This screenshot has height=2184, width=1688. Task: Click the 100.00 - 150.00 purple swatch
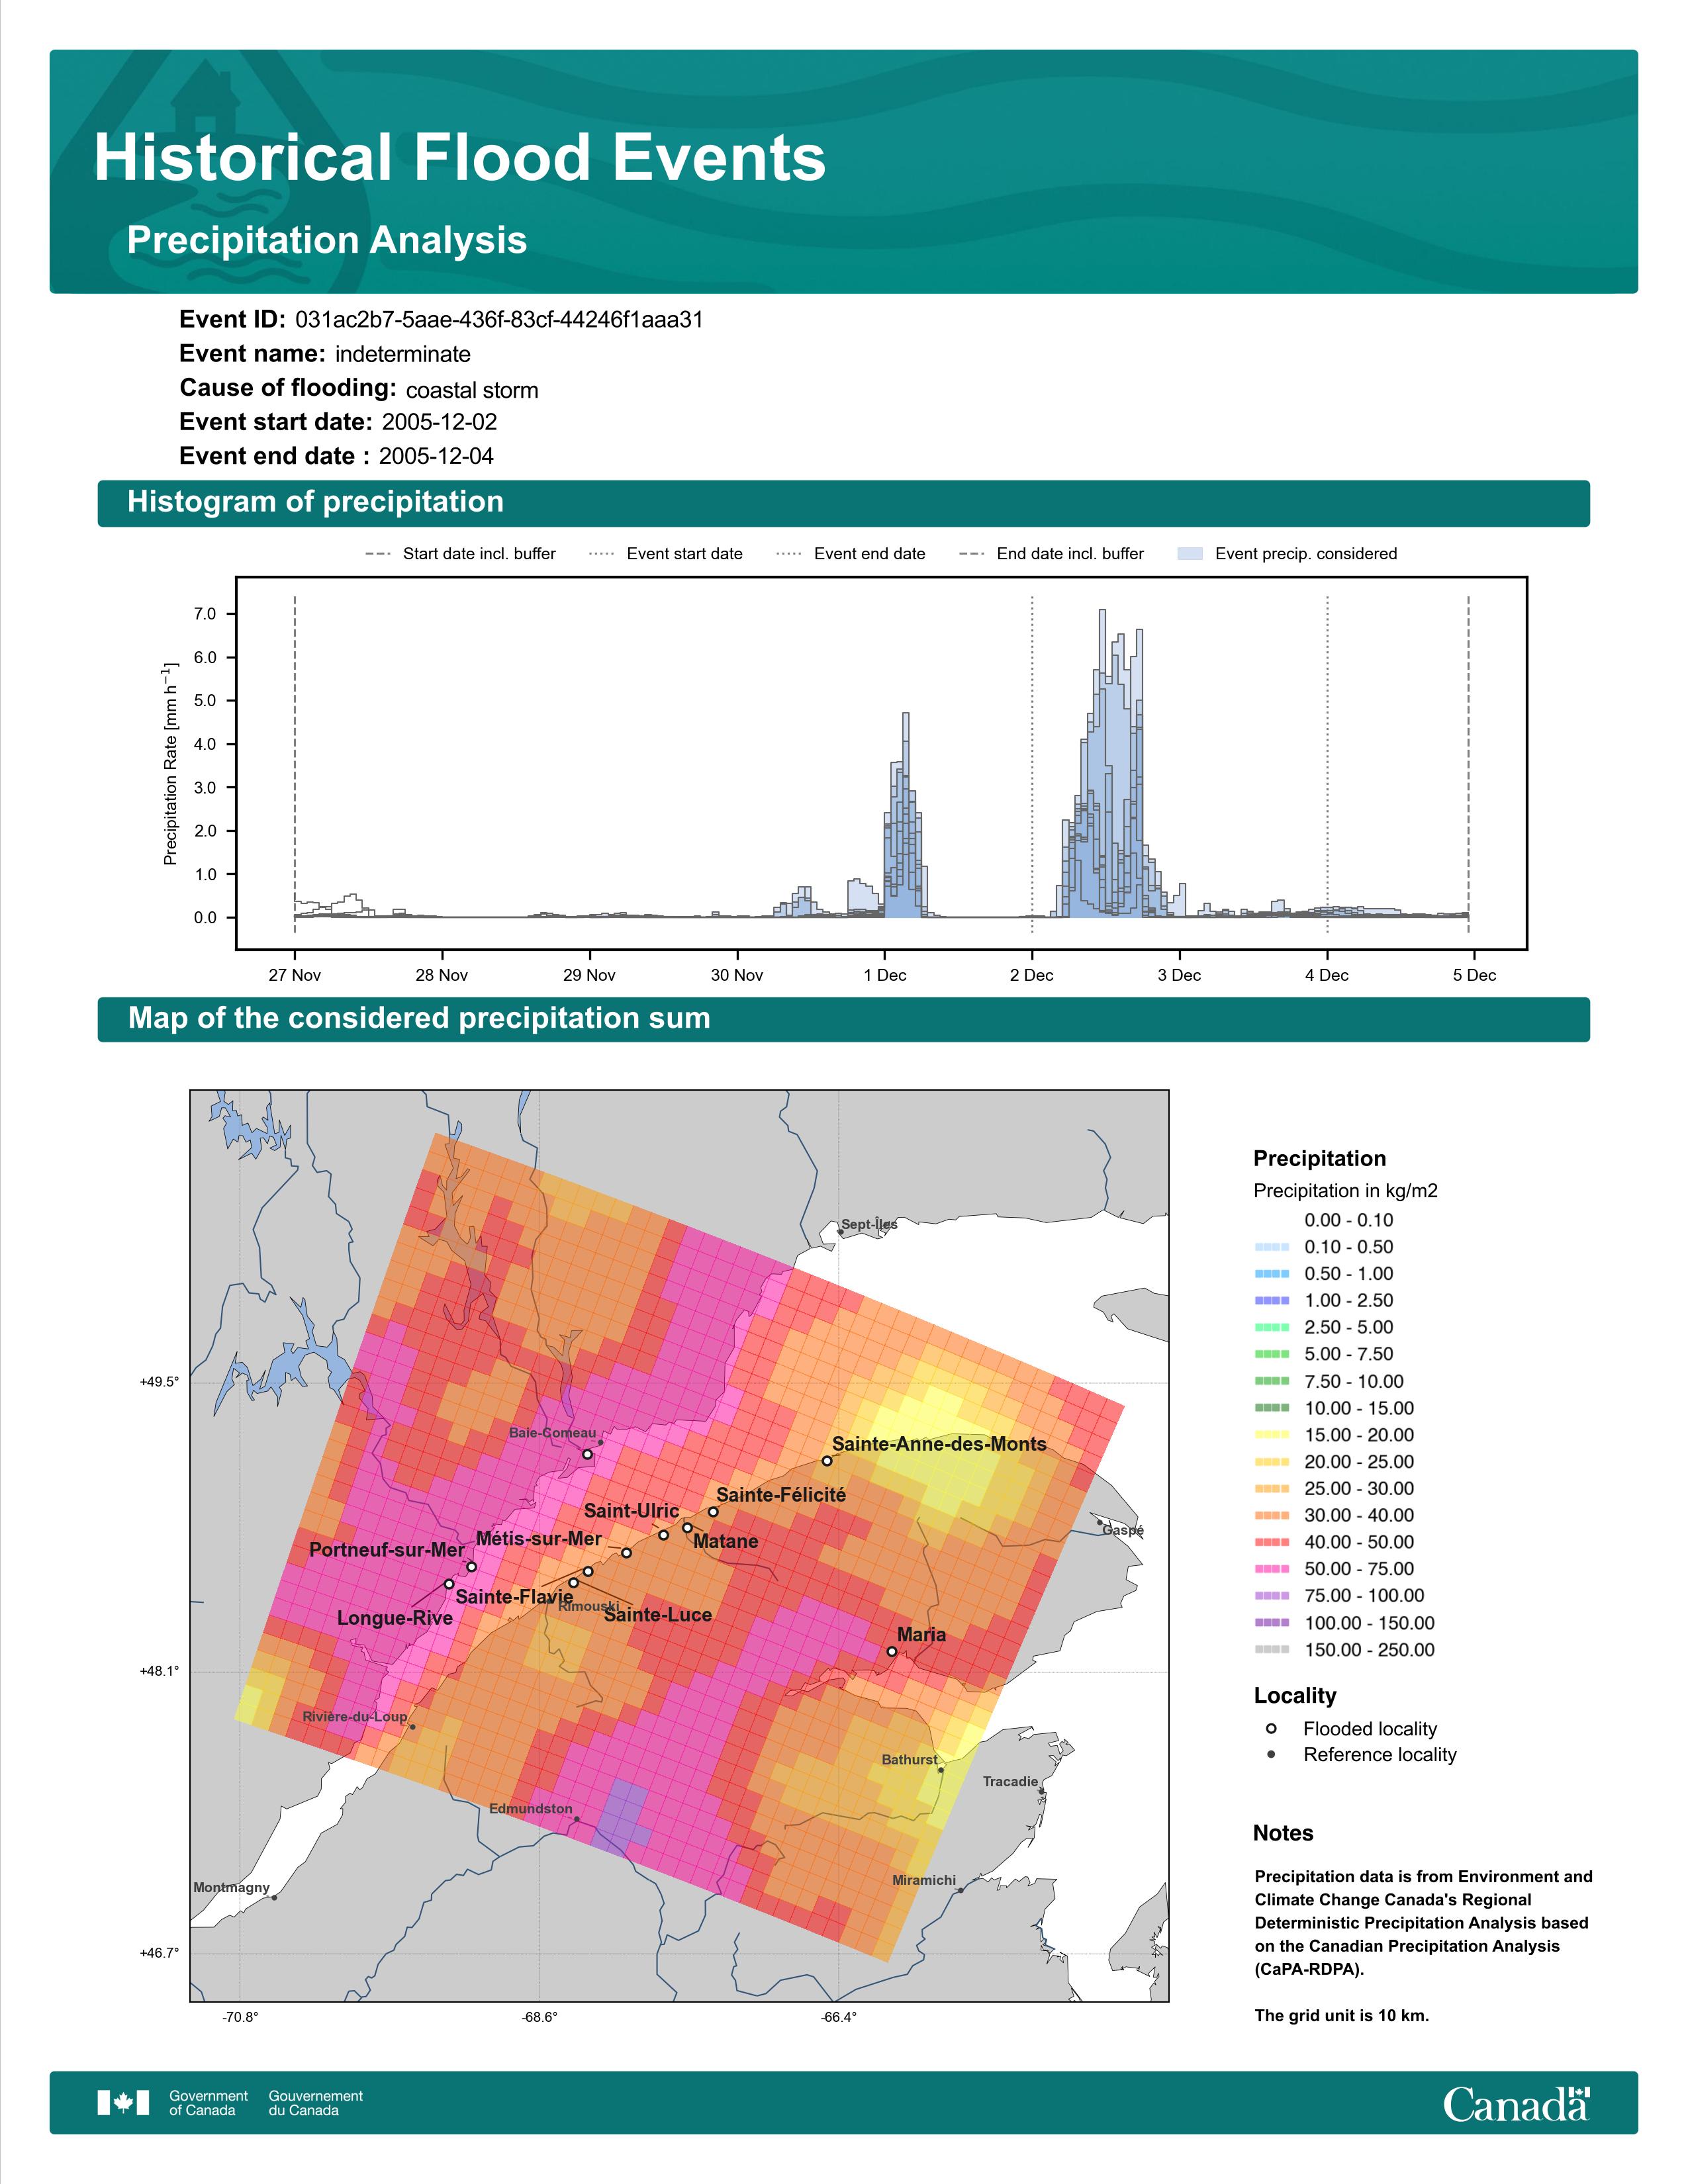pyautogui.click(x=1272, y=1623)
